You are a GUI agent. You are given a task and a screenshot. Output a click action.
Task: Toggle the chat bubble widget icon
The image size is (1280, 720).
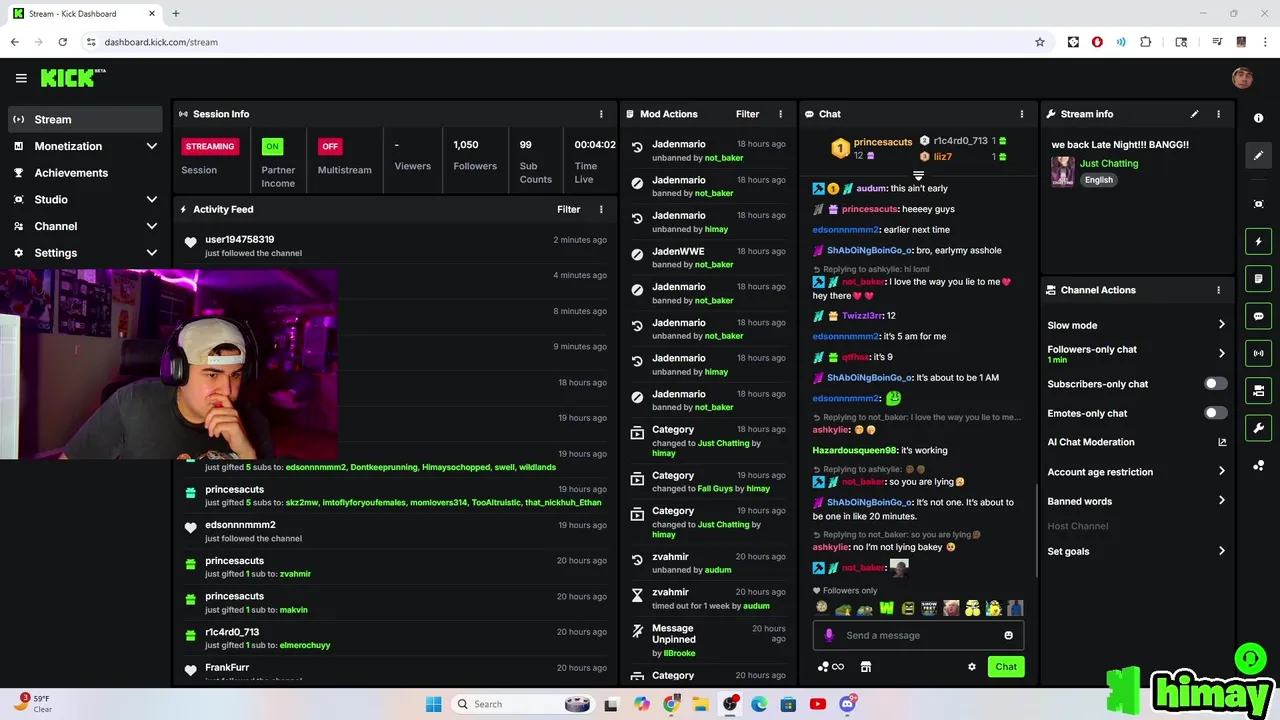[x=1258, y=316]
